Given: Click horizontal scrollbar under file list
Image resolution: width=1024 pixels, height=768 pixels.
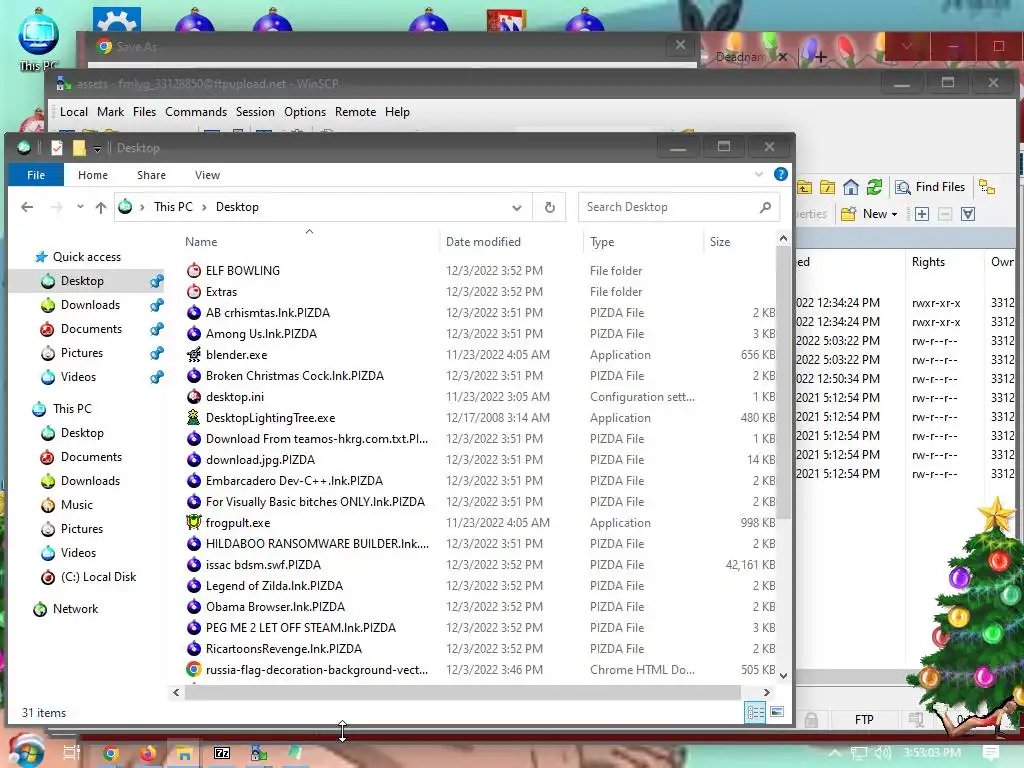Looking at the screenshot, I should coord(462,692).
